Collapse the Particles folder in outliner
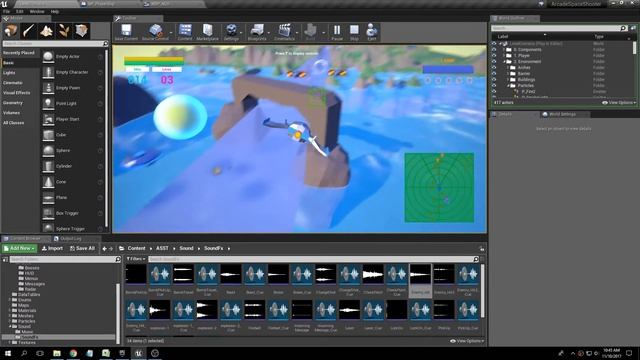 click(x=508, y=86)
